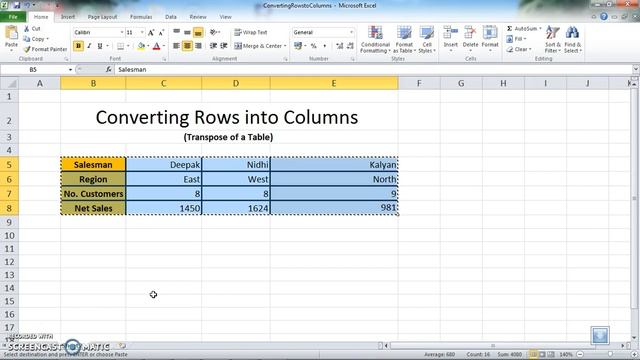
Task: Open the General number format dropdown
Action: point(351,32)
